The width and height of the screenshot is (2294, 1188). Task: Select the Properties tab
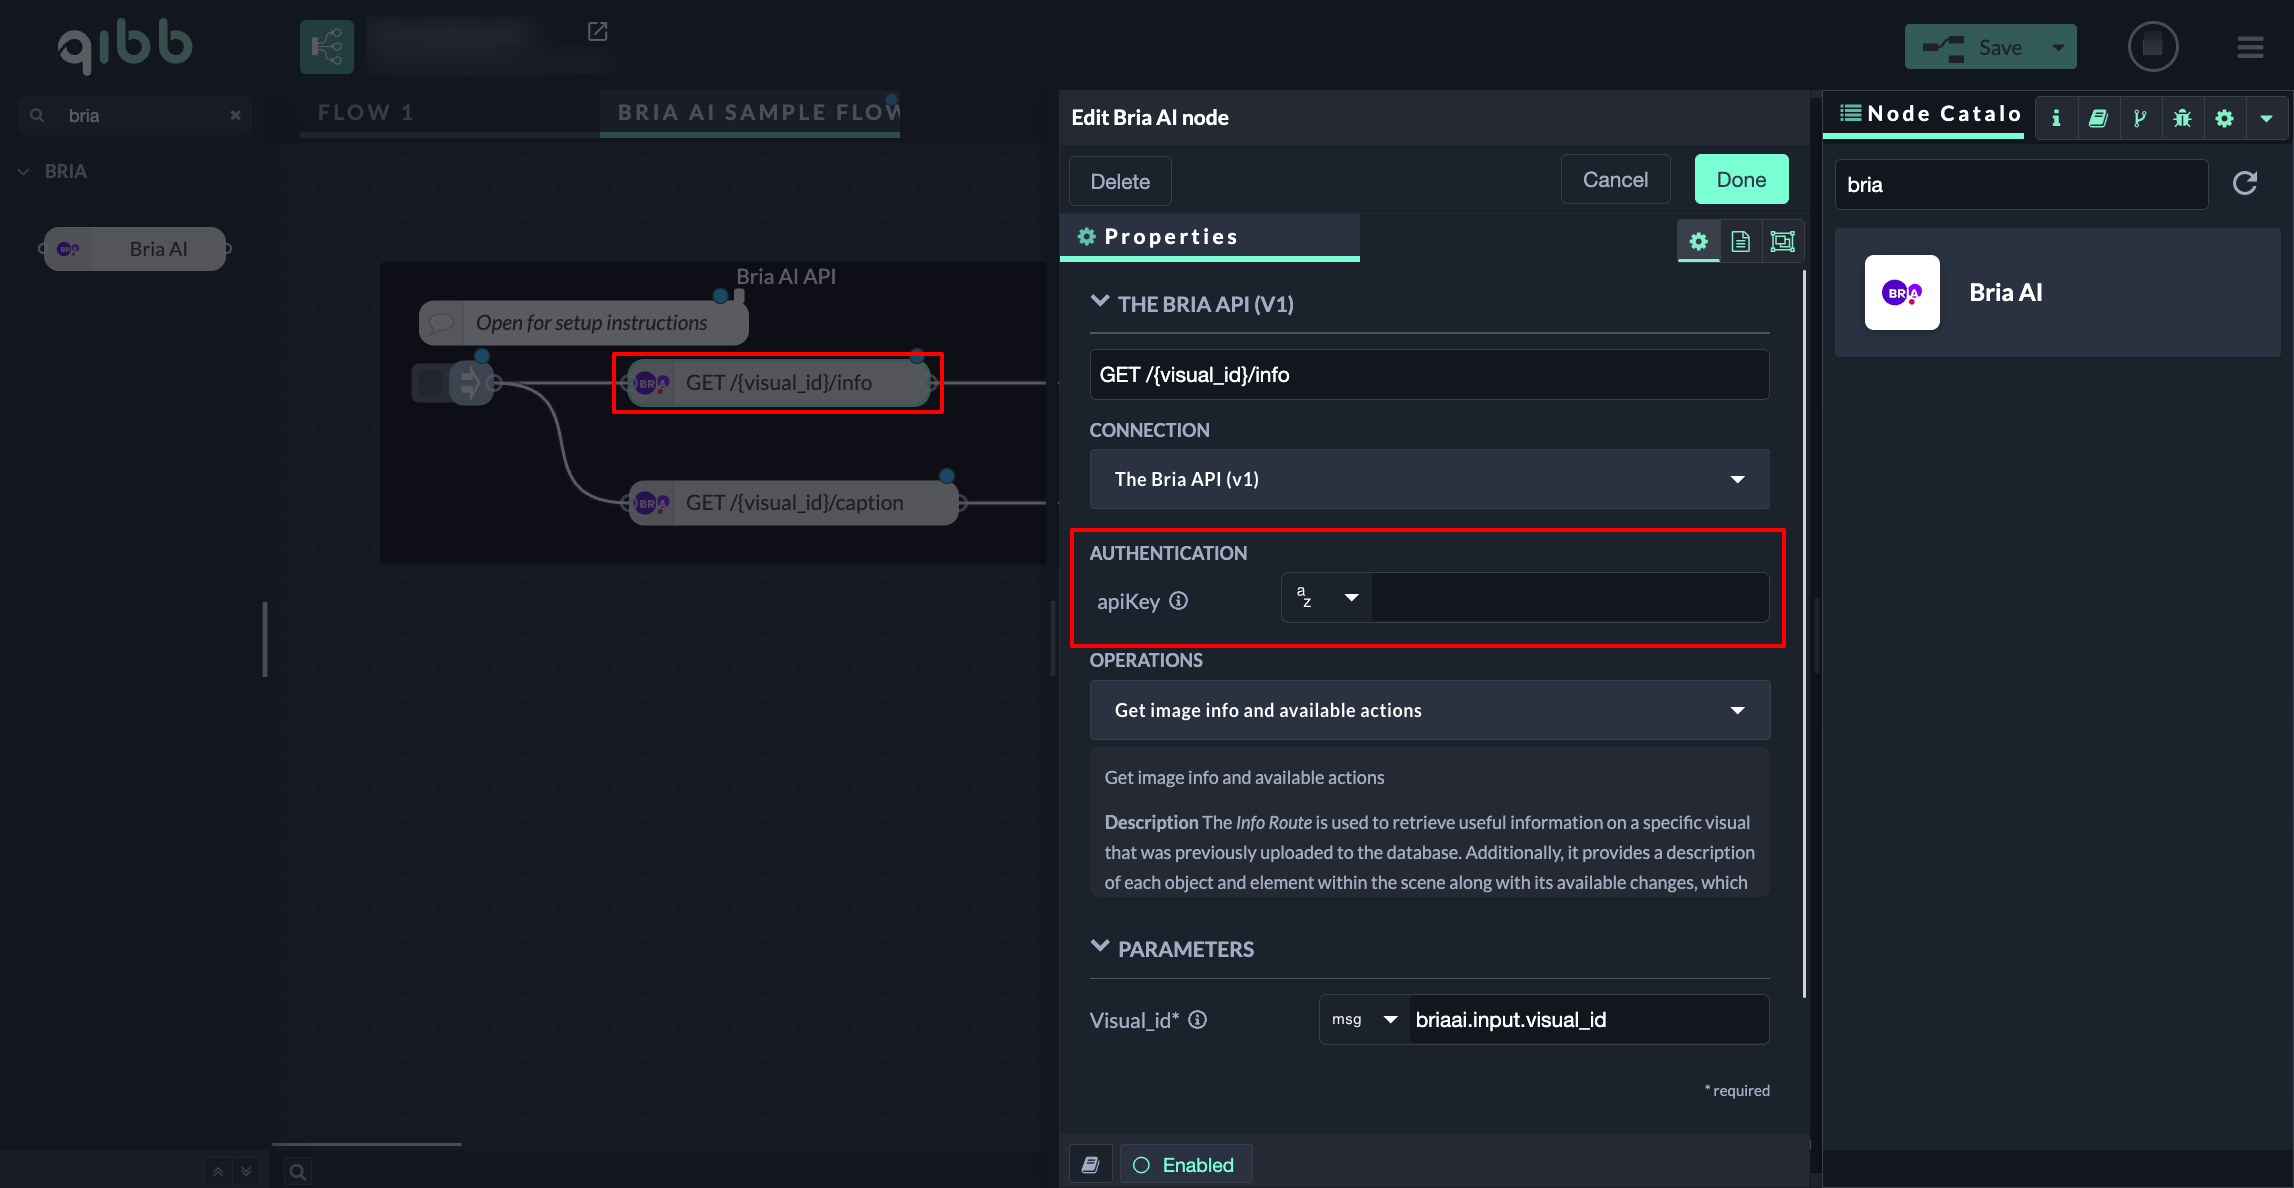tap(1170, 237)
